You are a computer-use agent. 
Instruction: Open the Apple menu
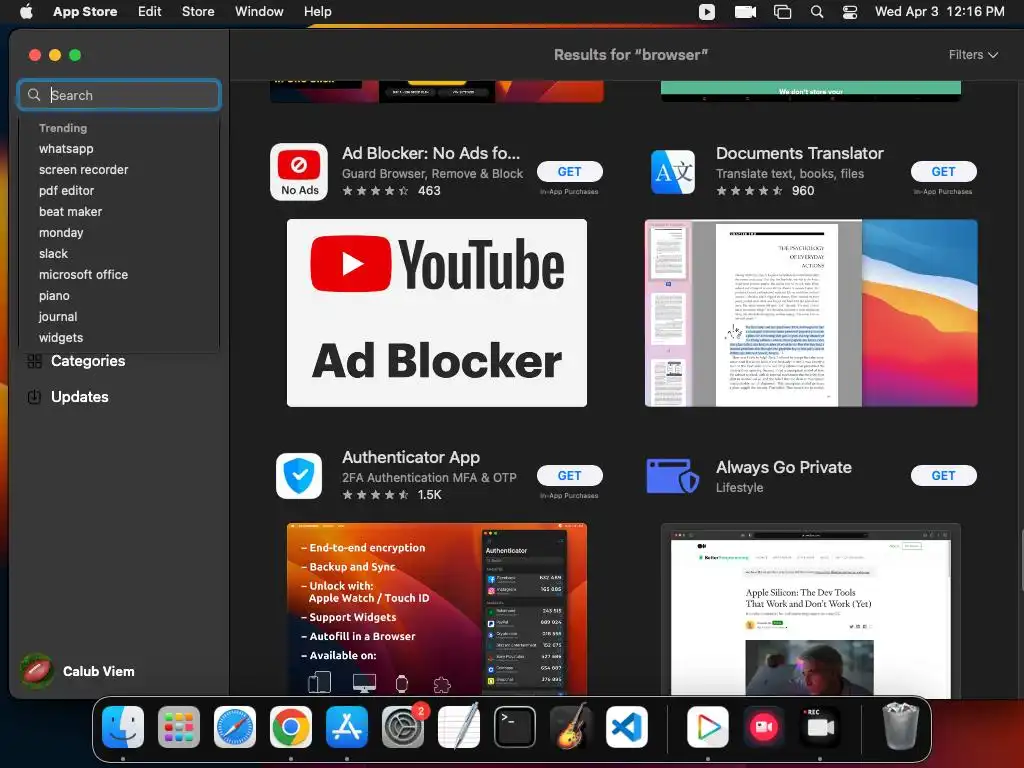[x=26, y=11]
